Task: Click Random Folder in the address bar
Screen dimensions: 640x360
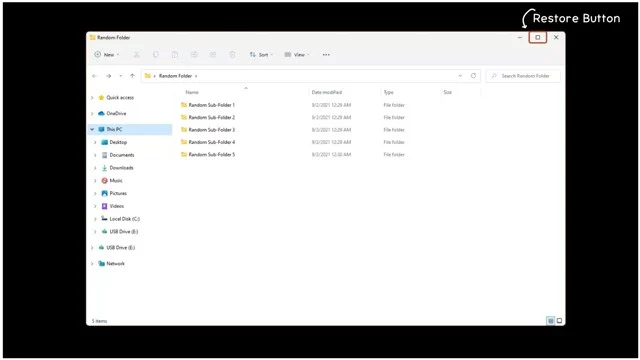Action: tap(175, 76)
